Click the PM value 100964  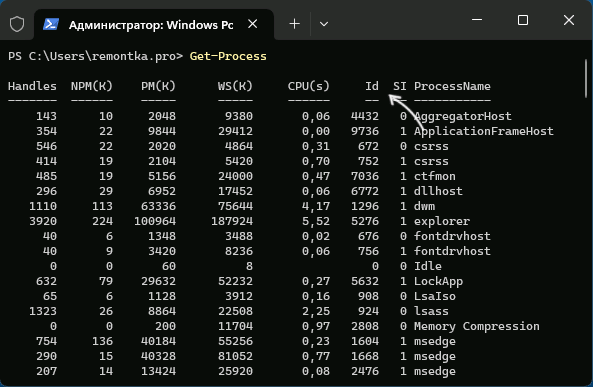point(155,221)
